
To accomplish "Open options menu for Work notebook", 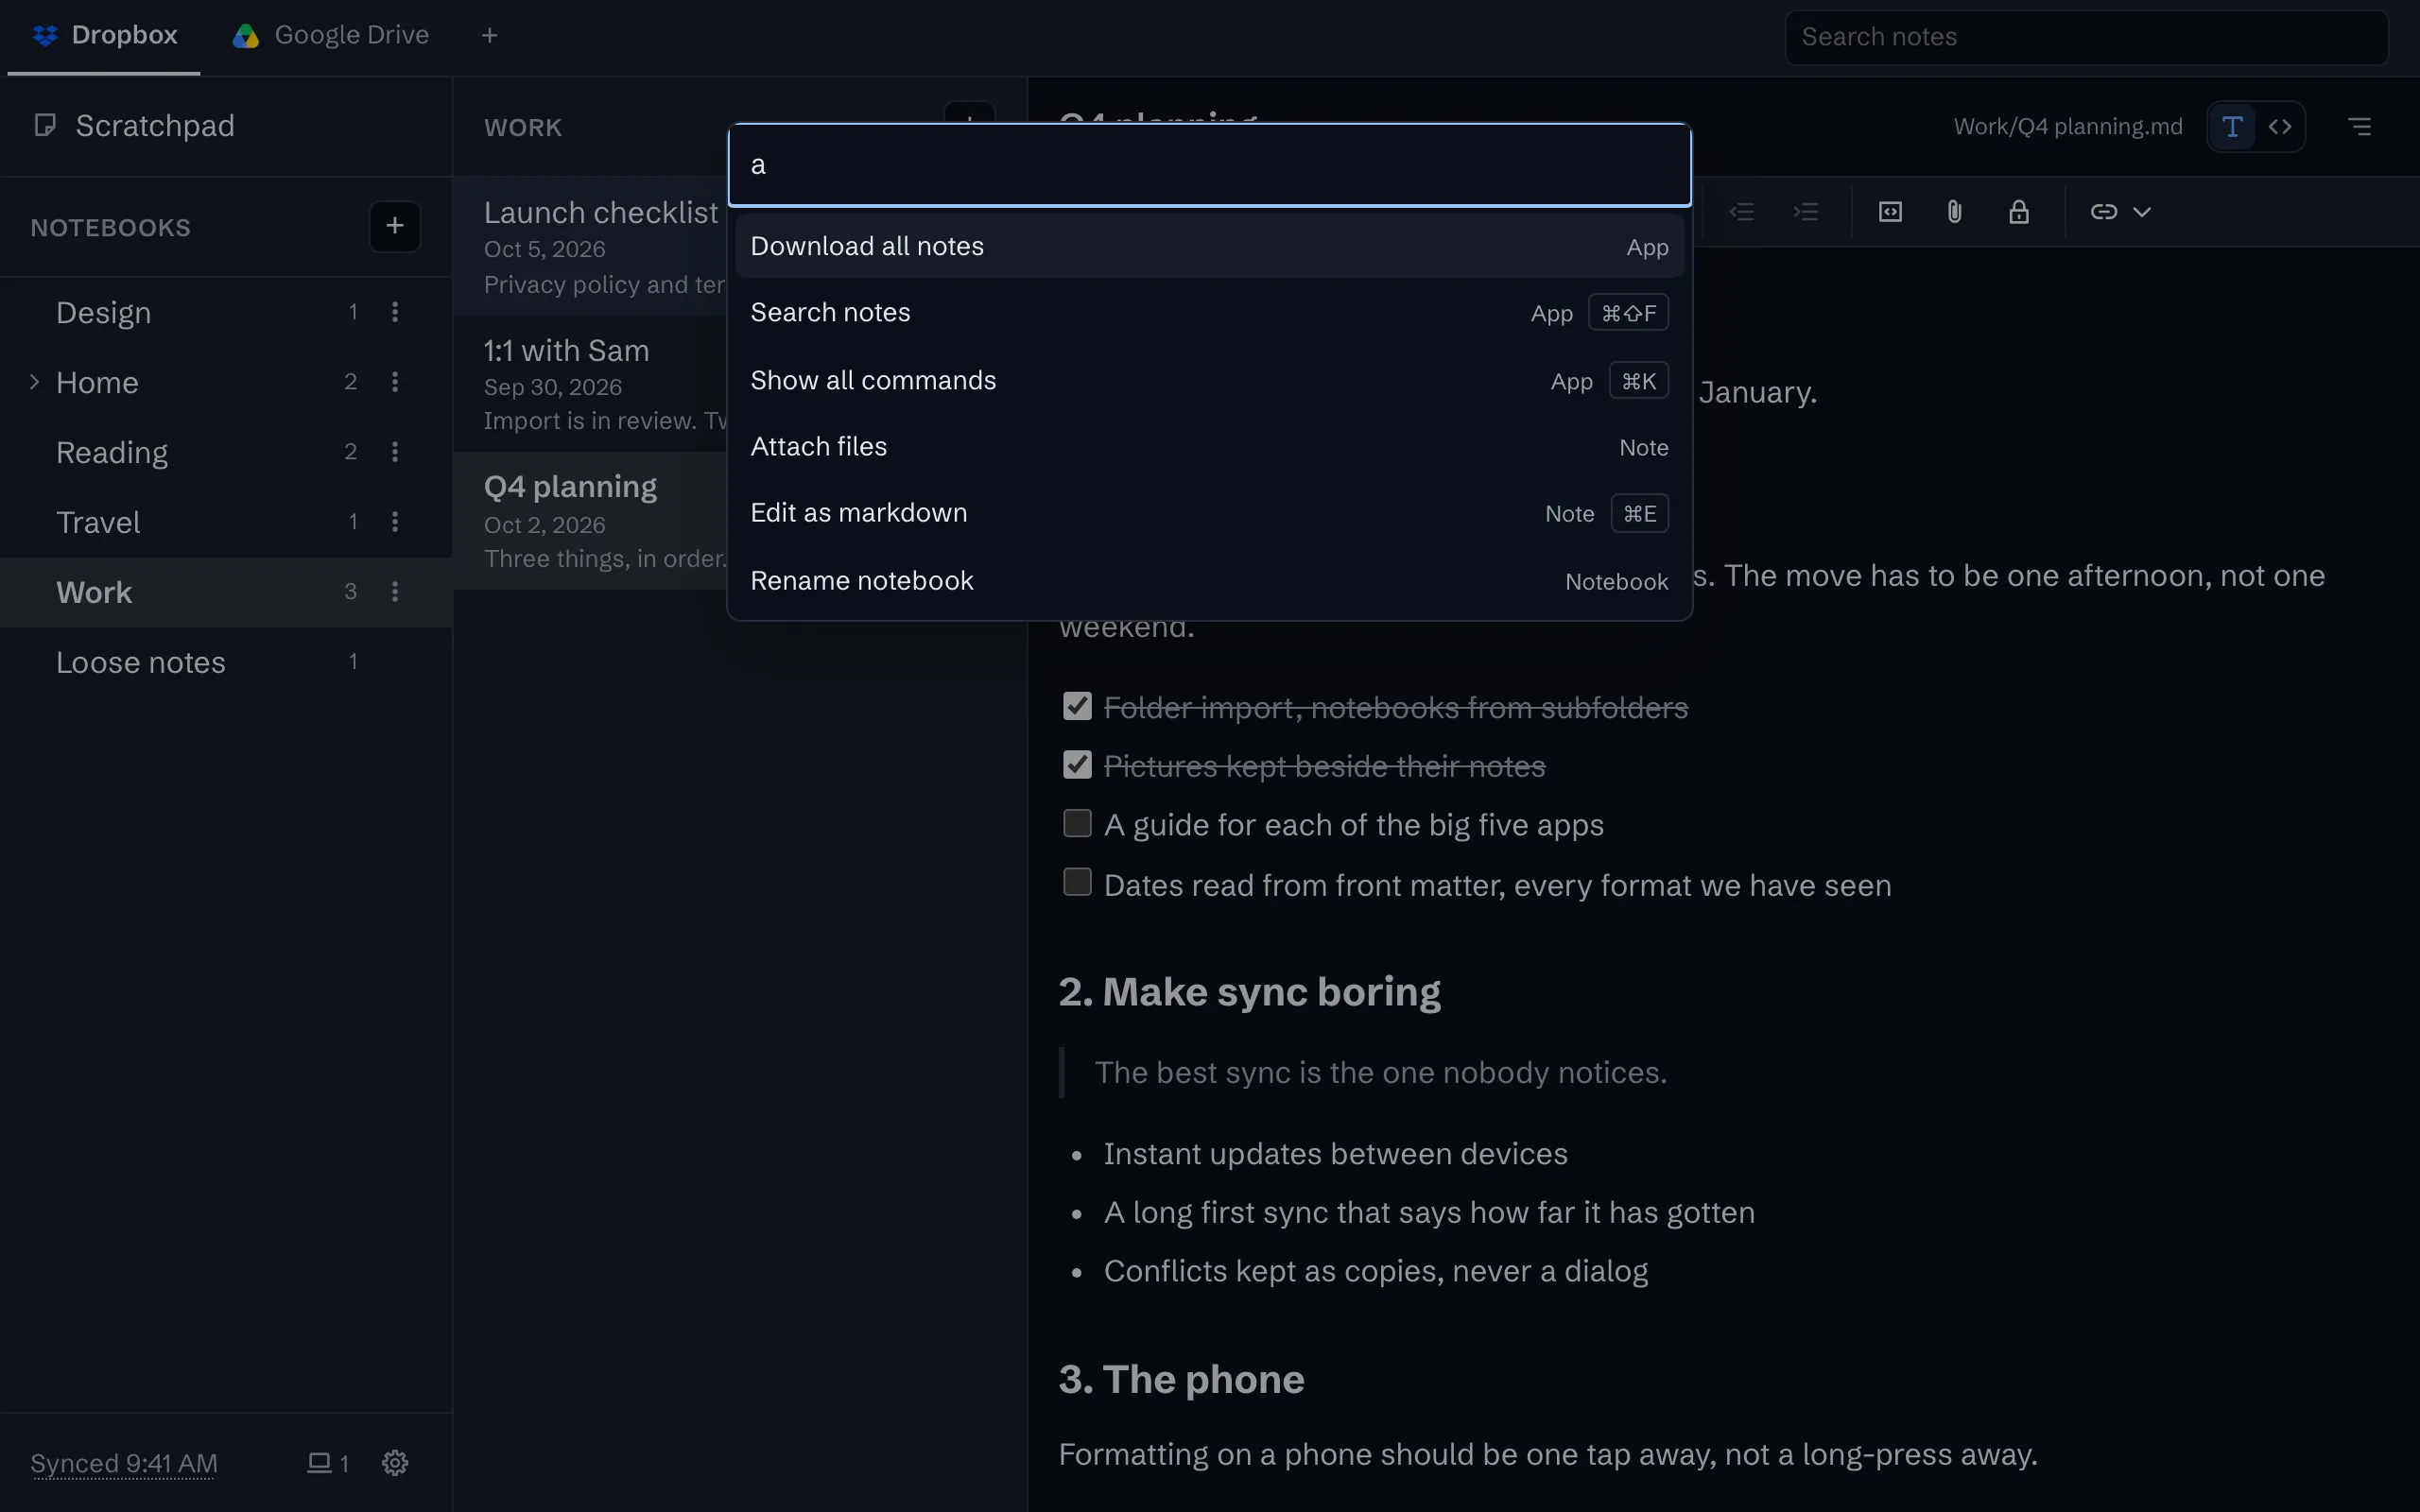I will coord(395,592).
